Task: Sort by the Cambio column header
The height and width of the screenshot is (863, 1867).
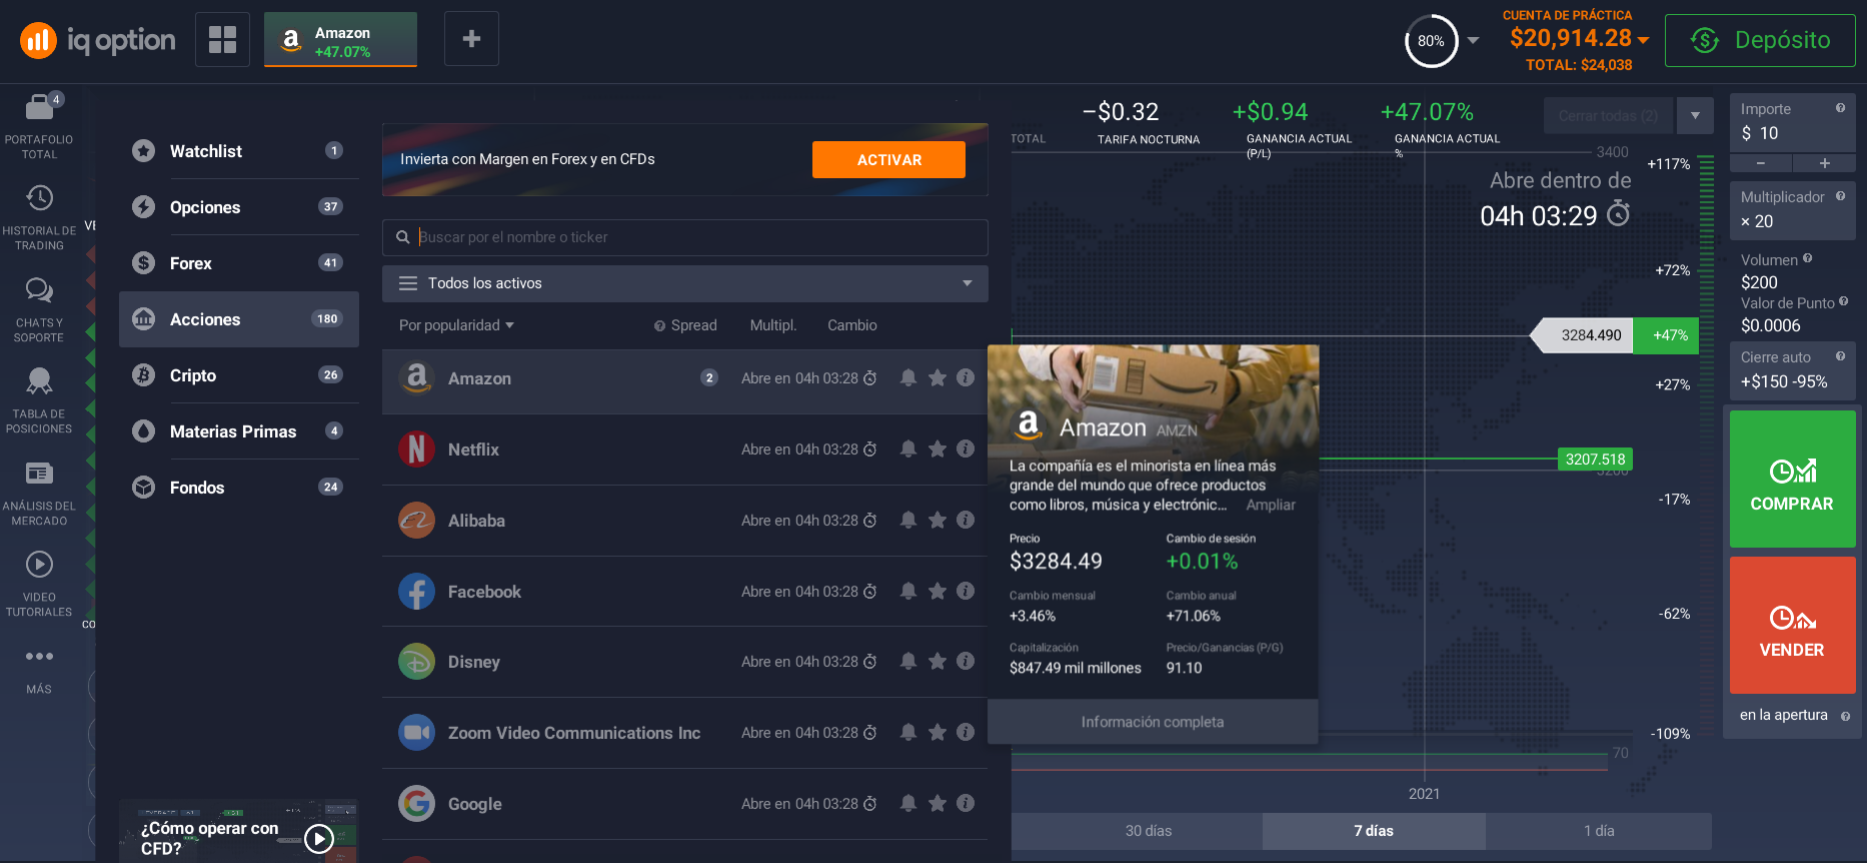Action: click(x=852, y=325)
